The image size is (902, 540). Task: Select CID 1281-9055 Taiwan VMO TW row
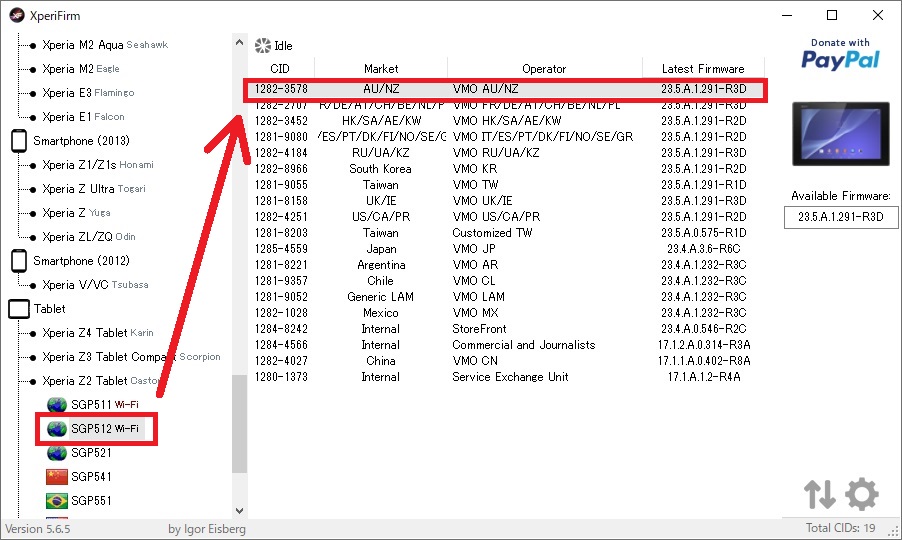506,185
